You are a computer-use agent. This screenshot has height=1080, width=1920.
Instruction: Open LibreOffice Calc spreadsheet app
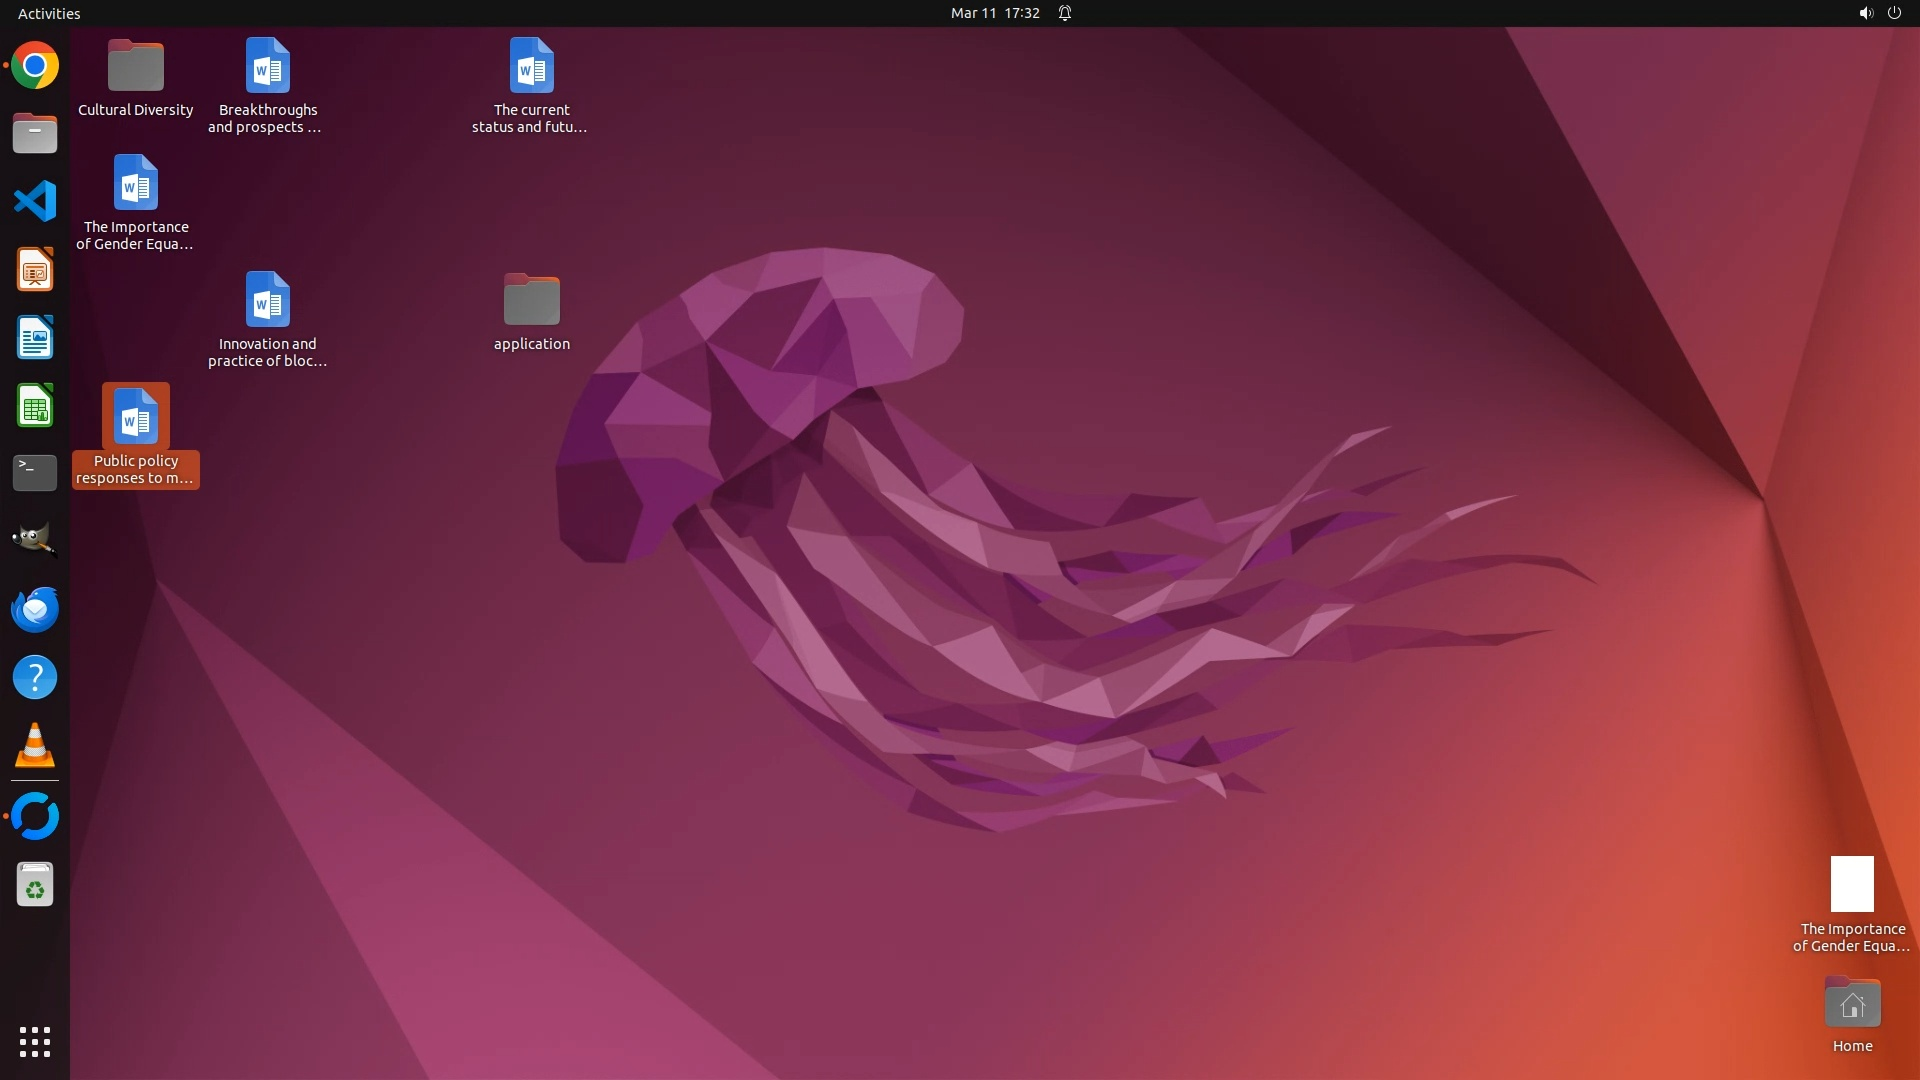(x=35, y=406)
